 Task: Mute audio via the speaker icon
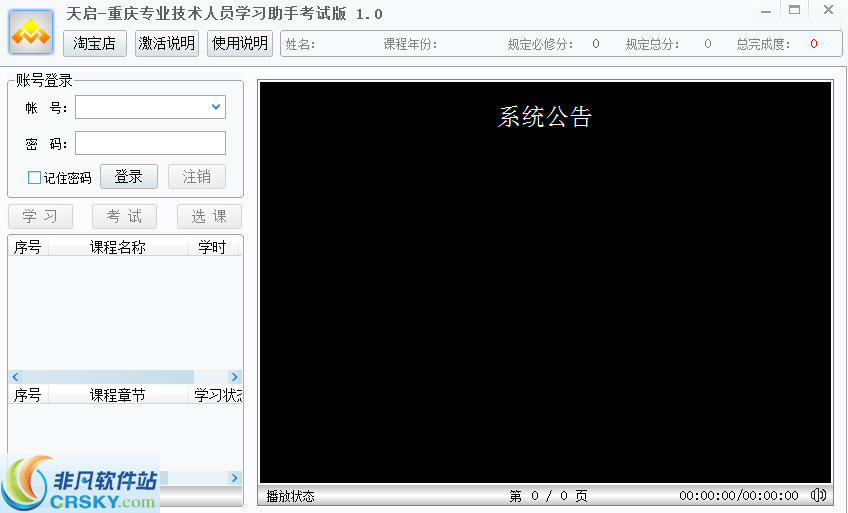818,495
